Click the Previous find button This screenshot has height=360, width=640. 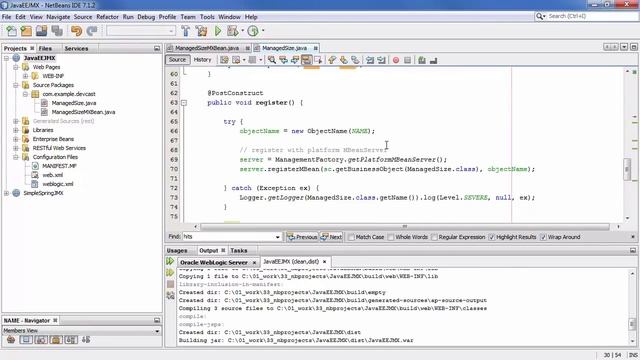(x=302, y=237)
